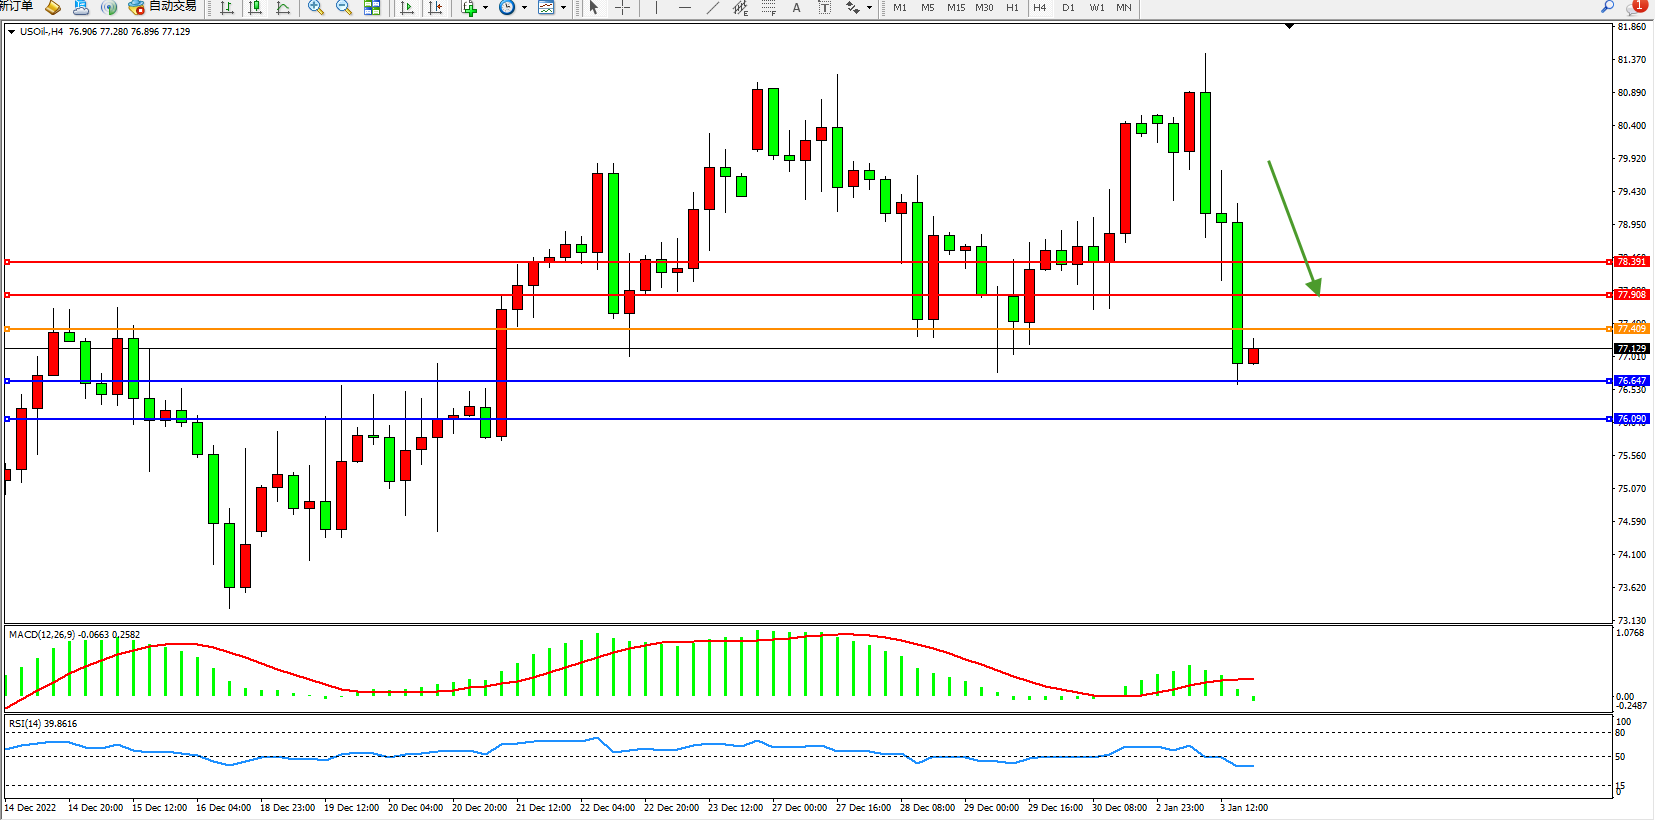The height and width of the screenshot is (821, 1655).
Task: Click the MN monthly timeframe button
Action: click(1124, 8)
